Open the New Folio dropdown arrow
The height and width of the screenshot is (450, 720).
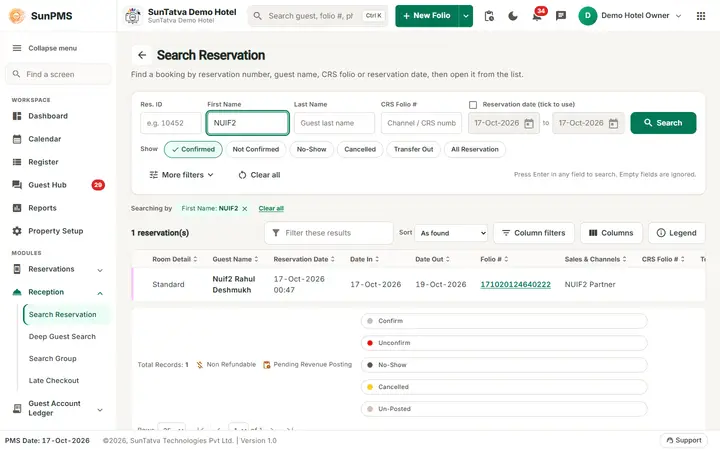point(466,16)
